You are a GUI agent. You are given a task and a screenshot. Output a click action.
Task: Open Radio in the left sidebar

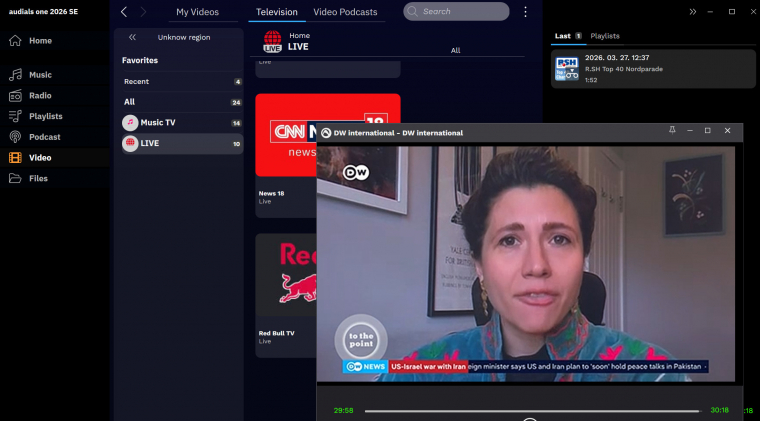[x=40, y=96]
